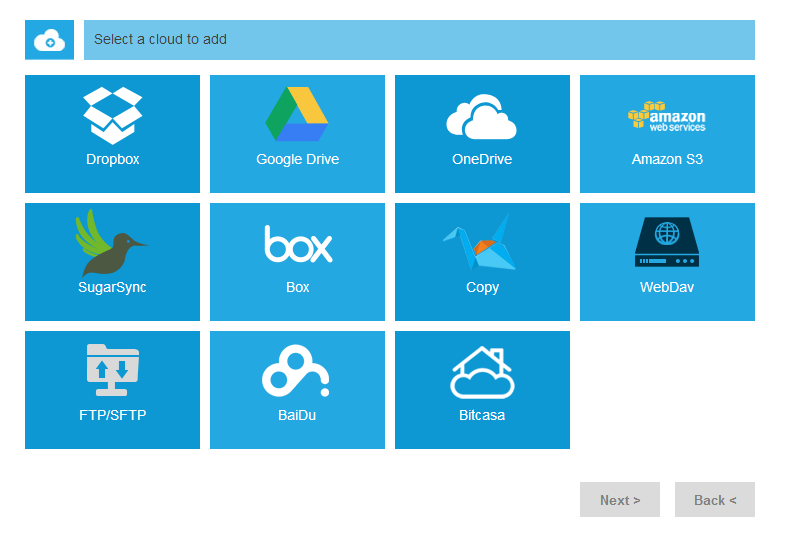Choose the SugarSync hummingbird icon

[x=112, y=243]
